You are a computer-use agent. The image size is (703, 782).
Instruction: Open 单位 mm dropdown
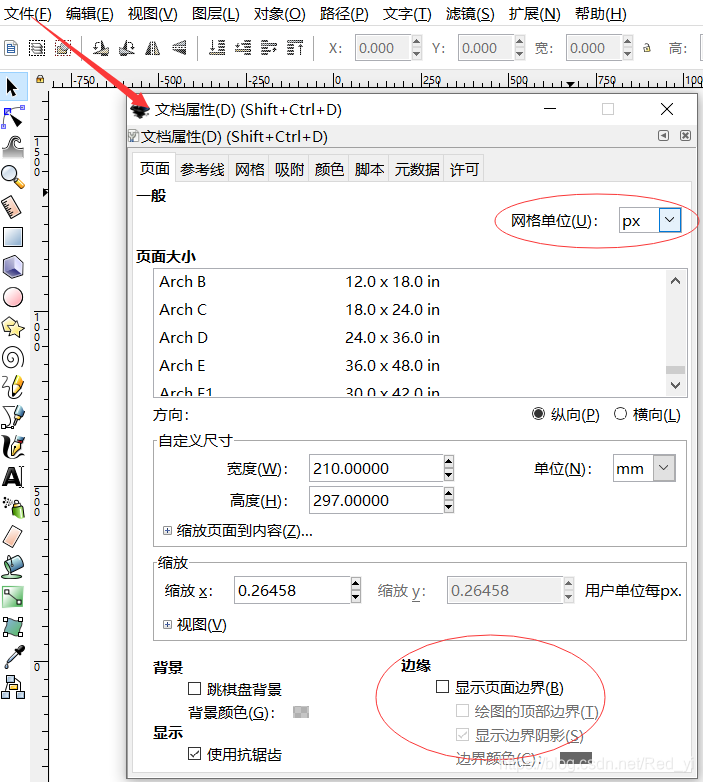pyautogui.click(x=664, y=468)
